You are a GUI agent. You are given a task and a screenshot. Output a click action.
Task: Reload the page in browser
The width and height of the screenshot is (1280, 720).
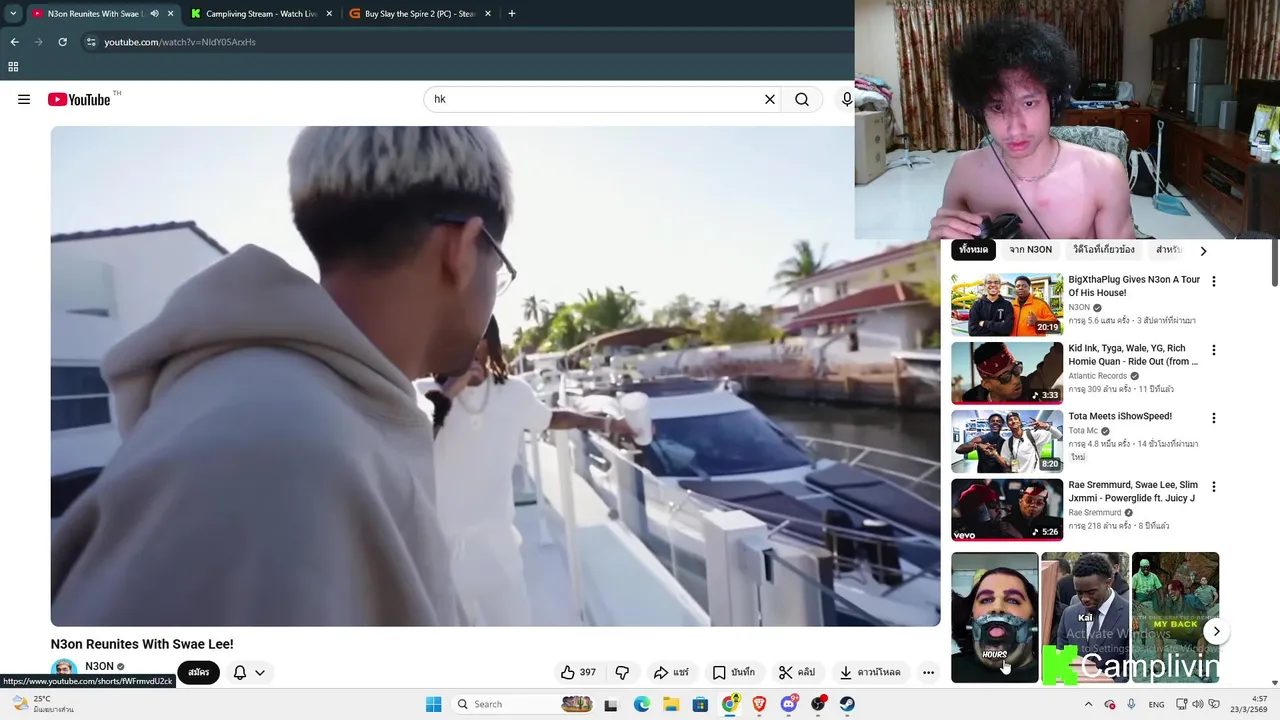62,42
